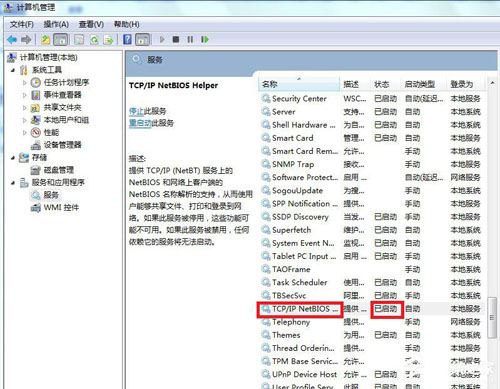Viewport: 500px width, 389px height.
Task: Click the 停止 this service link
Action: [x=136, y=111]
